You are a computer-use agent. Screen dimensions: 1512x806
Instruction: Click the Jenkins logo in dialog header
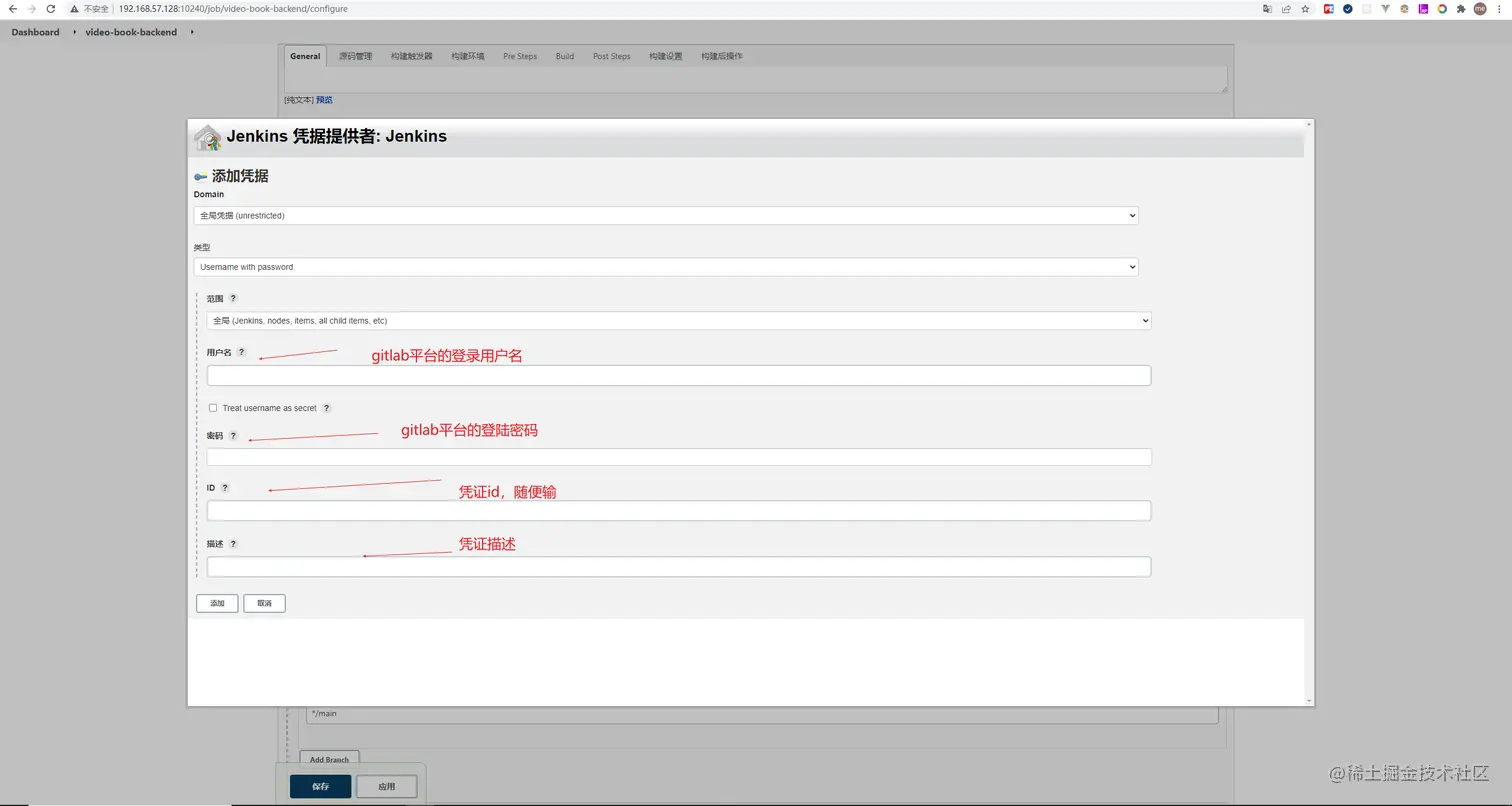(x=208, y=137)
